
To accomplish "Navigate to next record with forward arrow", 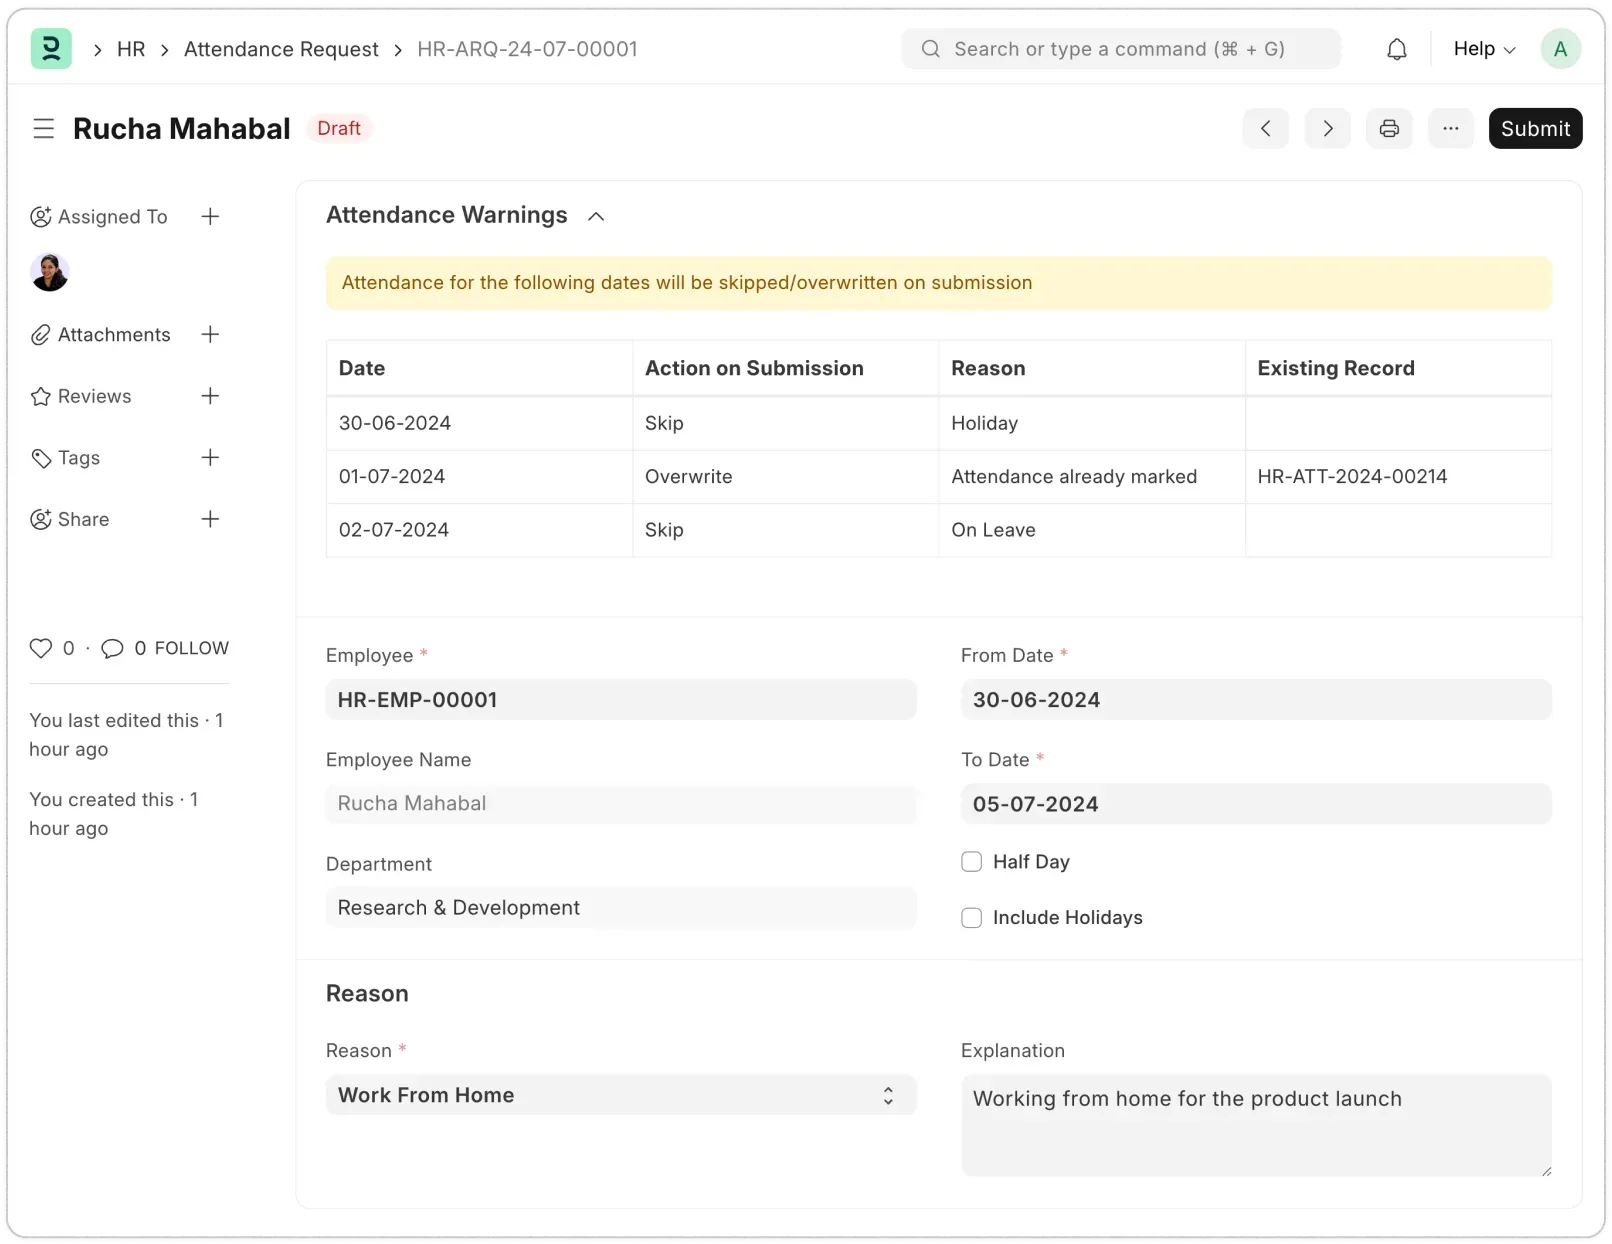I will tap(1327, 128).
